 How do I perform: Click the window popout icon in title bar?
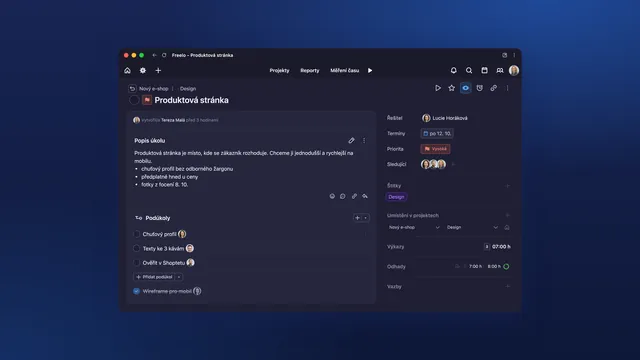[504, 55]
